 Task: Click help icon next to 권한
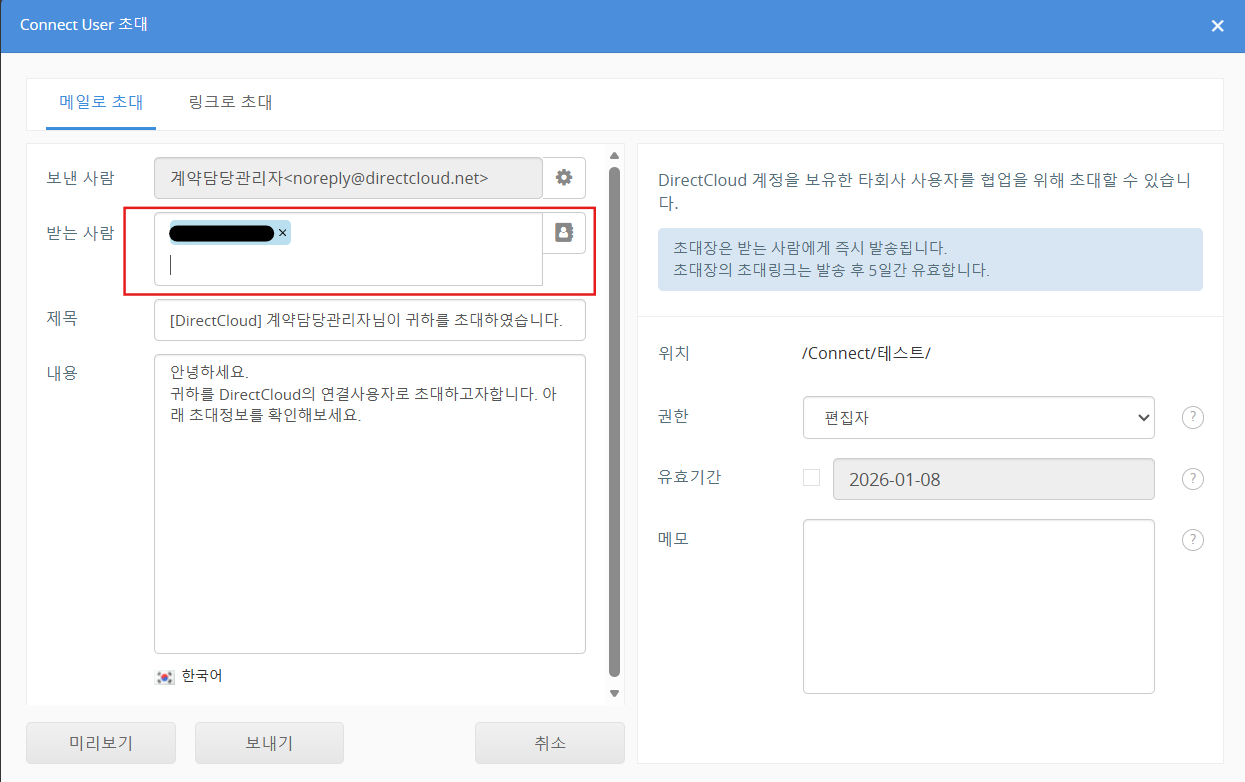tap(1192, 418)
